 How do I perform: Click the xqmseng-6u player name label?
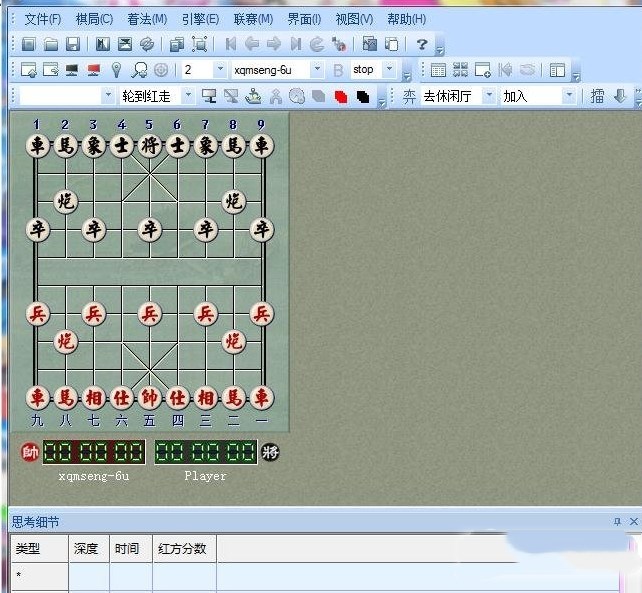click(94, 476)
